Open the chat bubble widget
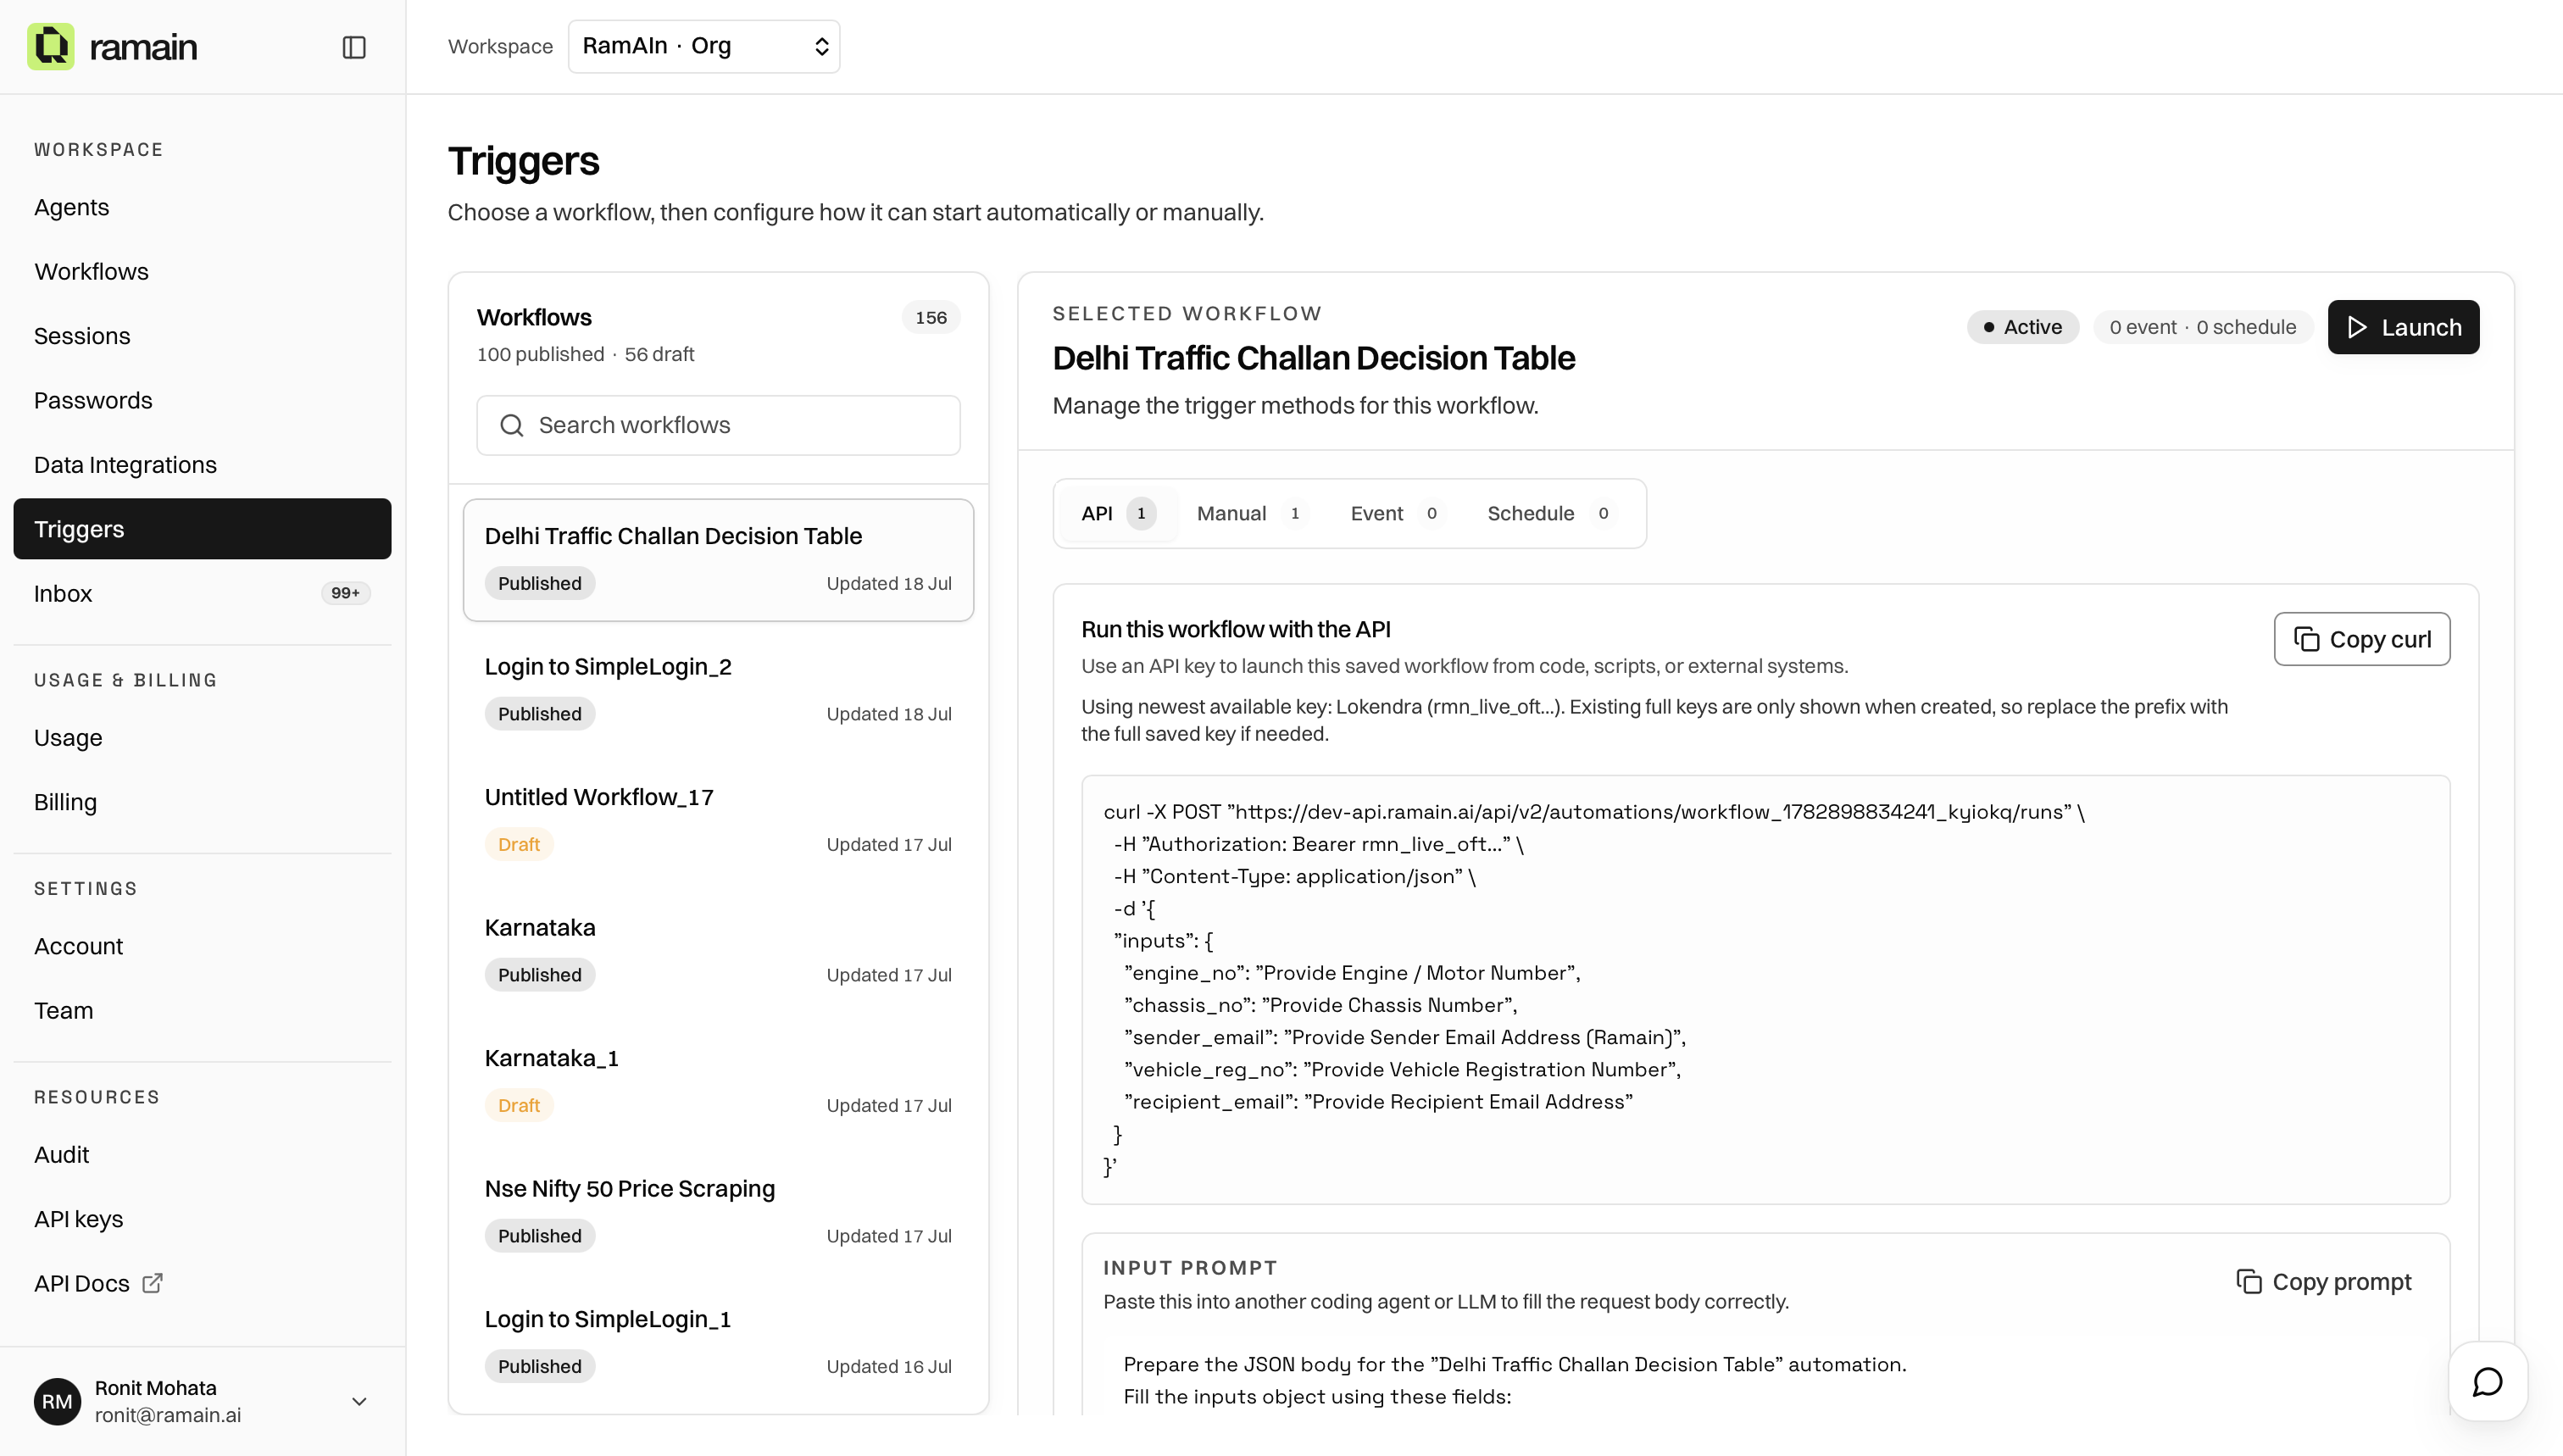Screen dimensions: 2563x1456 (2487, 1381)
